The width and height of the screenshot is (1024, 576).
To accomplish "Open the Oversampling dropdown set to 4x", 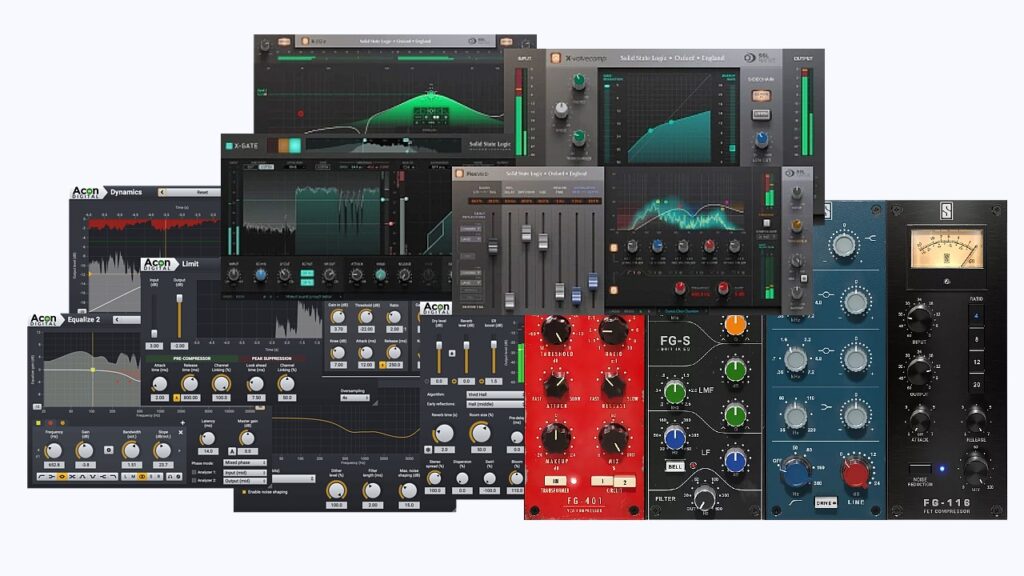I will tap(355, 398).
